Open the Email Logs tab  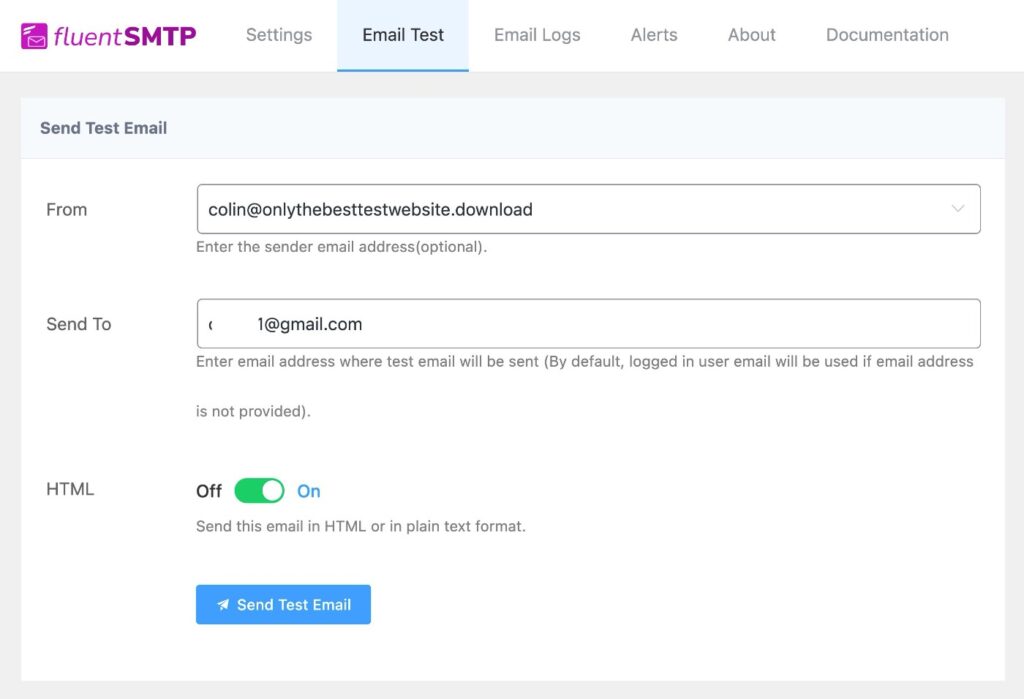537,35
